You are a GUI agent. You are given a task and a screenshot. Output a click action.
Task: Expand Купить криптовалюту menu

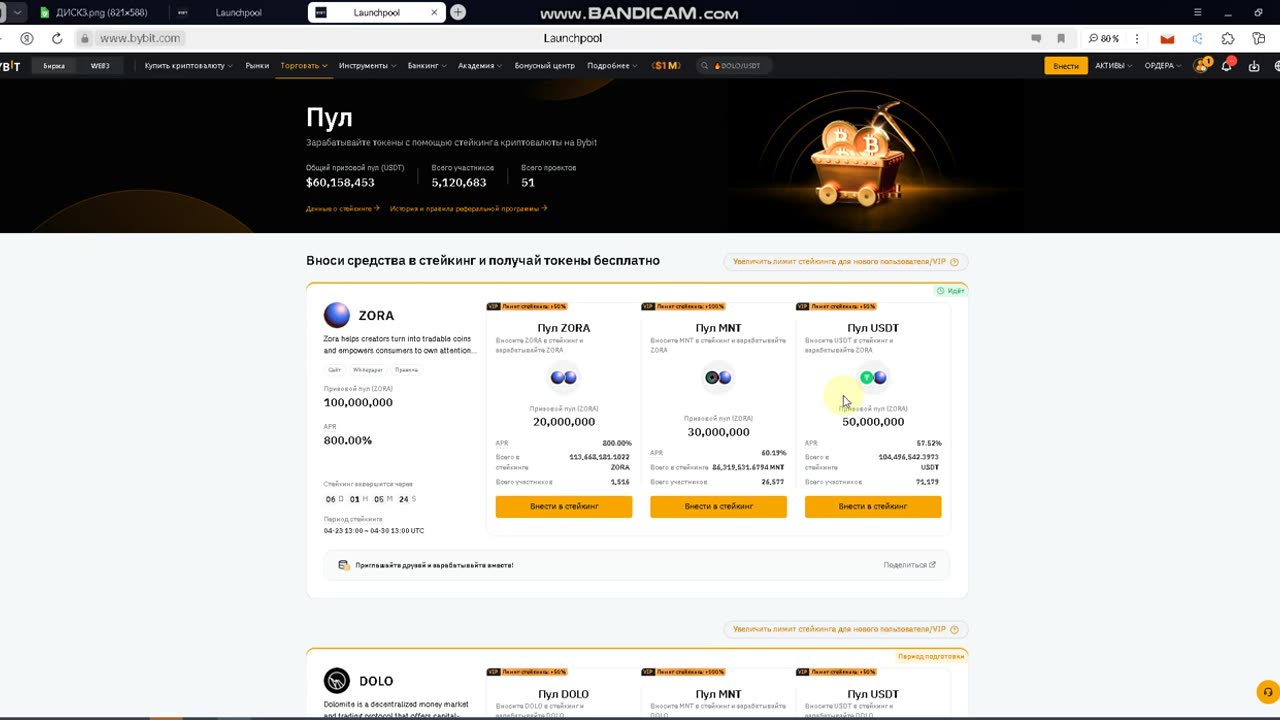pos(188,66)
